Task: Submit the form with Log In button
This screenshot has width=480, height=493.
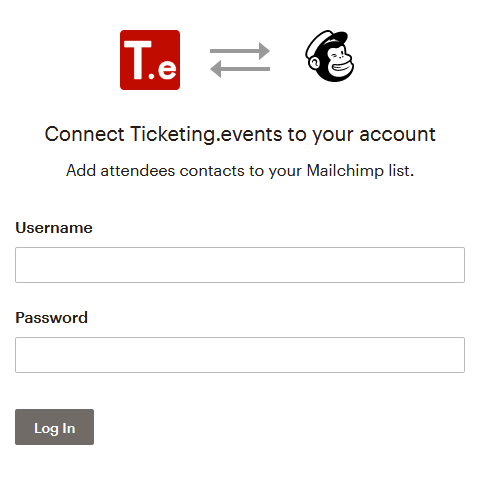Action: pos(54,427)
